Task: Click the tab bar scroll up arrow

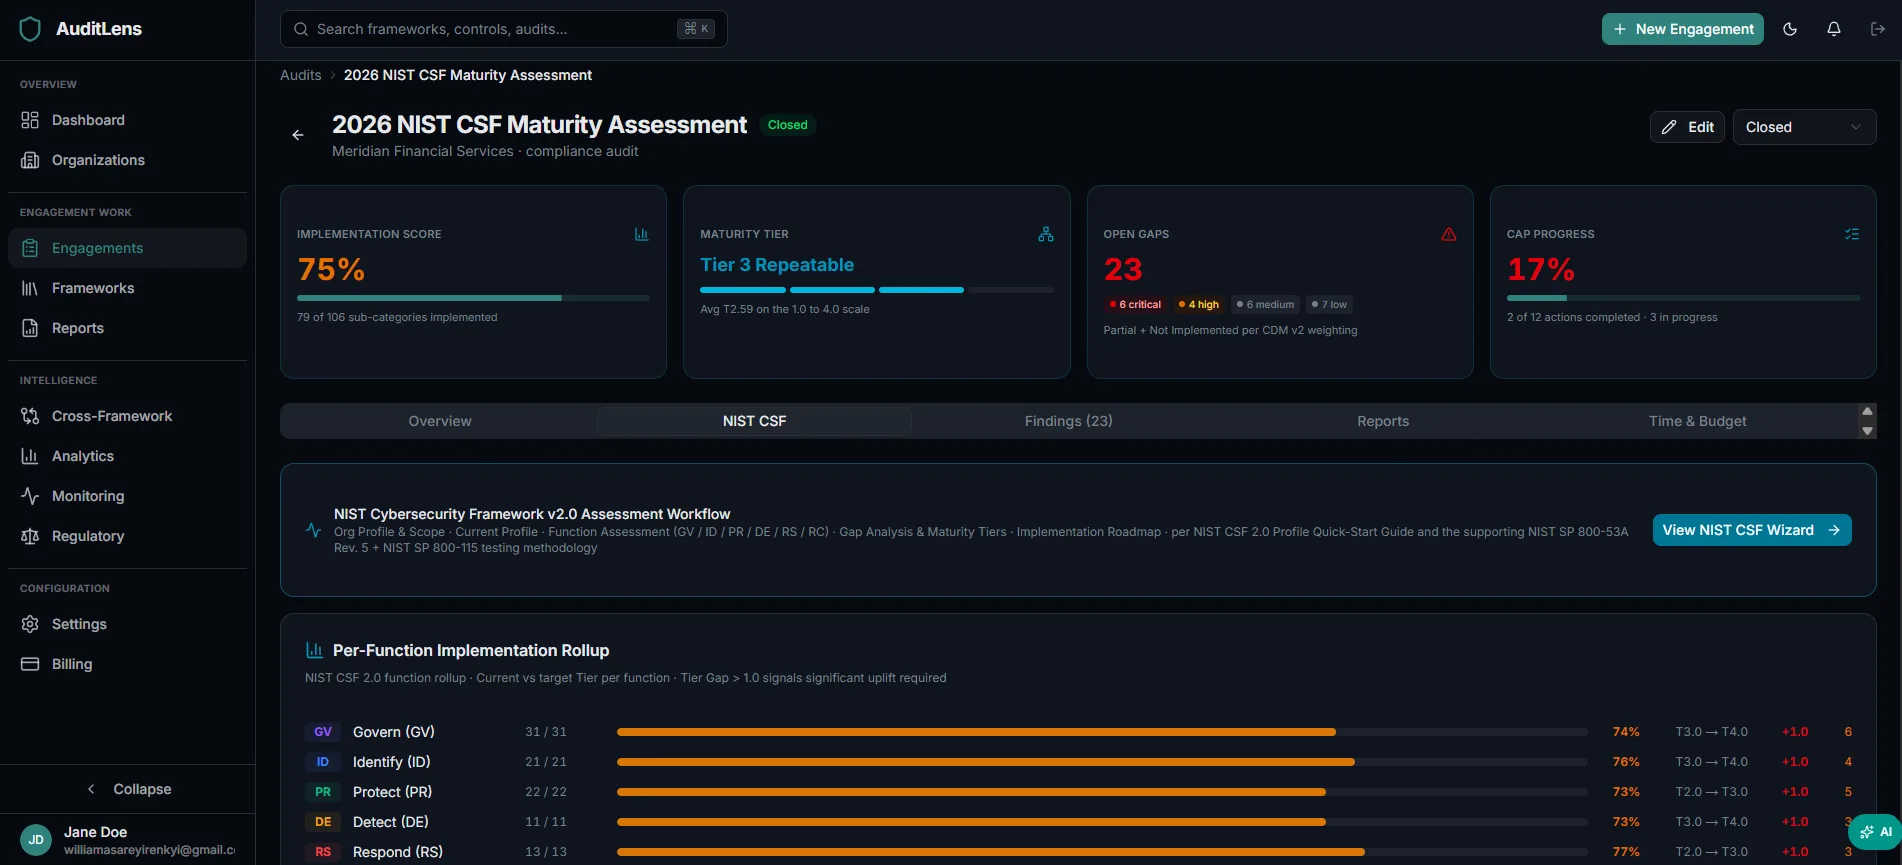Action: click(1867, 411)
